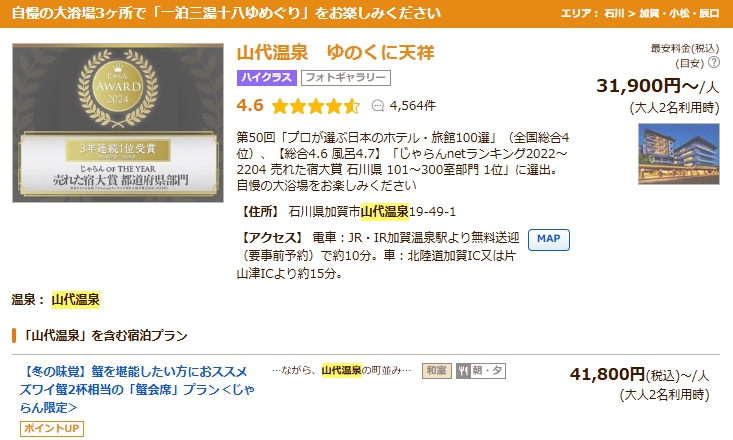The height and width of the screenshot is (440, 733).
Task: Click the 41,800円 plan price
Action: (607, 374)
